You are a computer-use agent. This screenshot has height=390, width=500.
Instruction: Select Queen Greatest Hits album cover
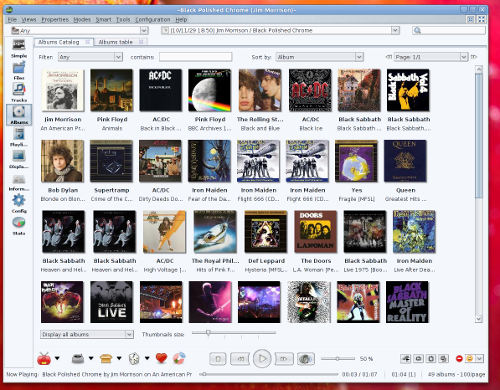[405, 161]
